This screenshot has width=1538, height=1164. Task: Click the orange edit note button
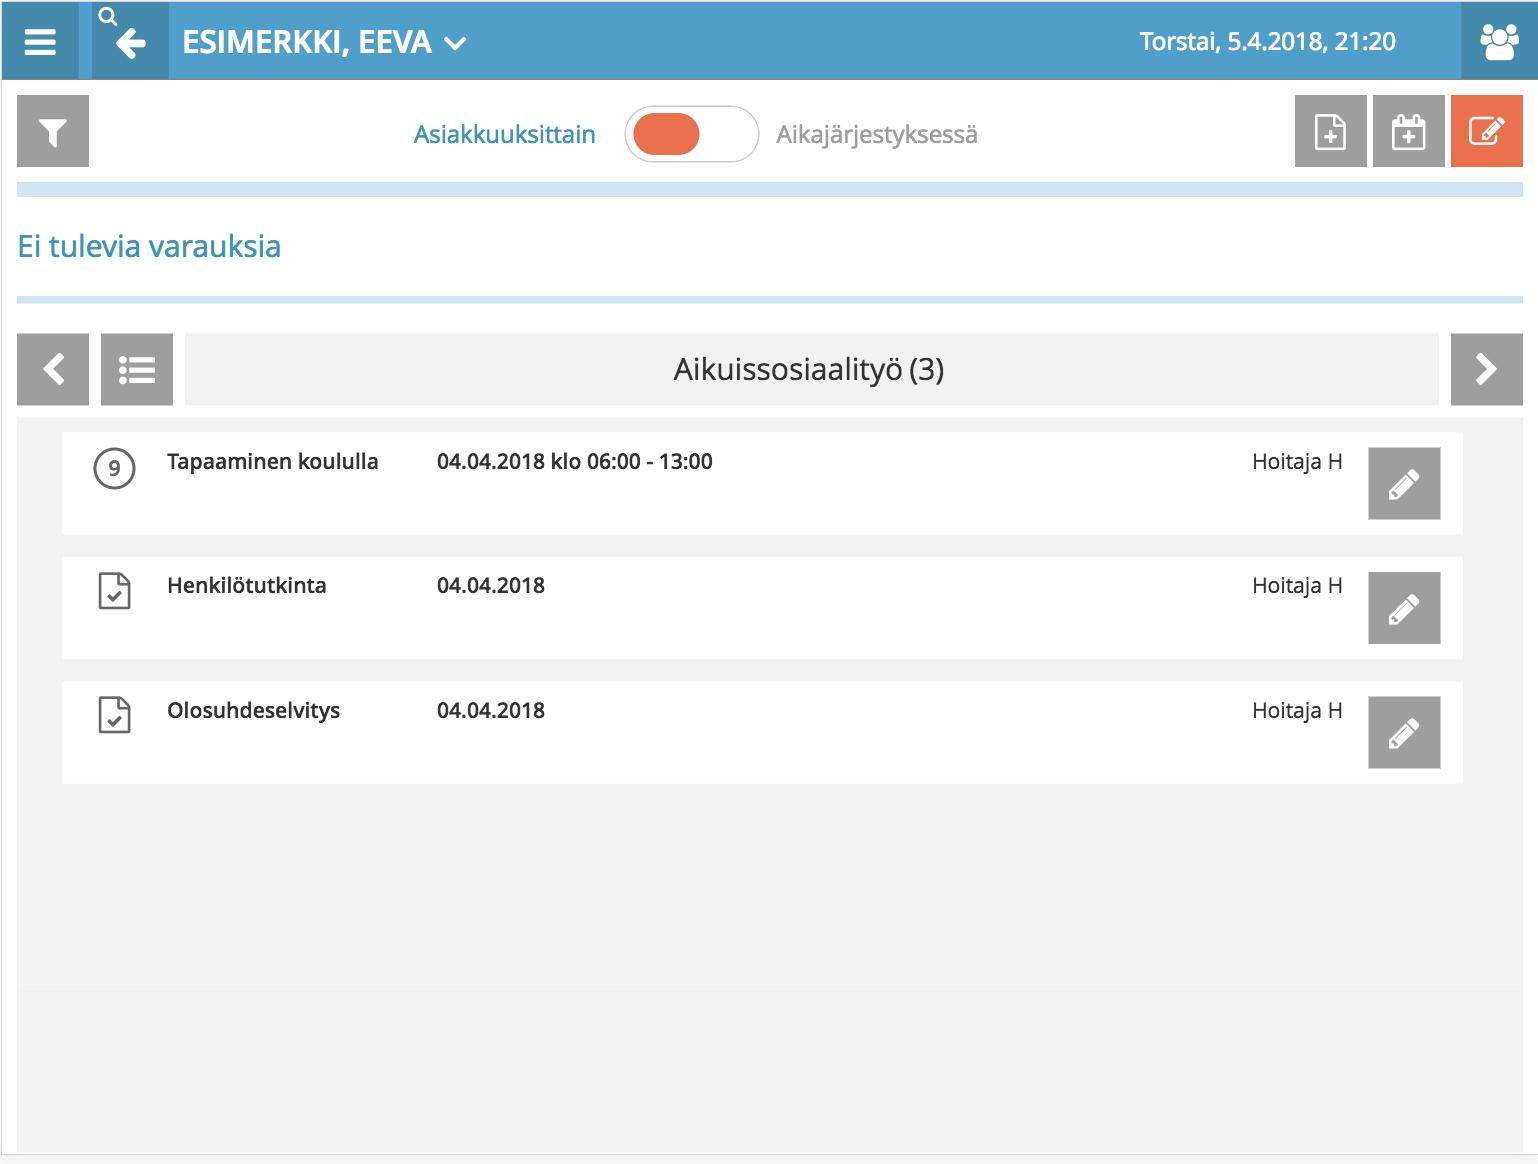[1486, 131]
